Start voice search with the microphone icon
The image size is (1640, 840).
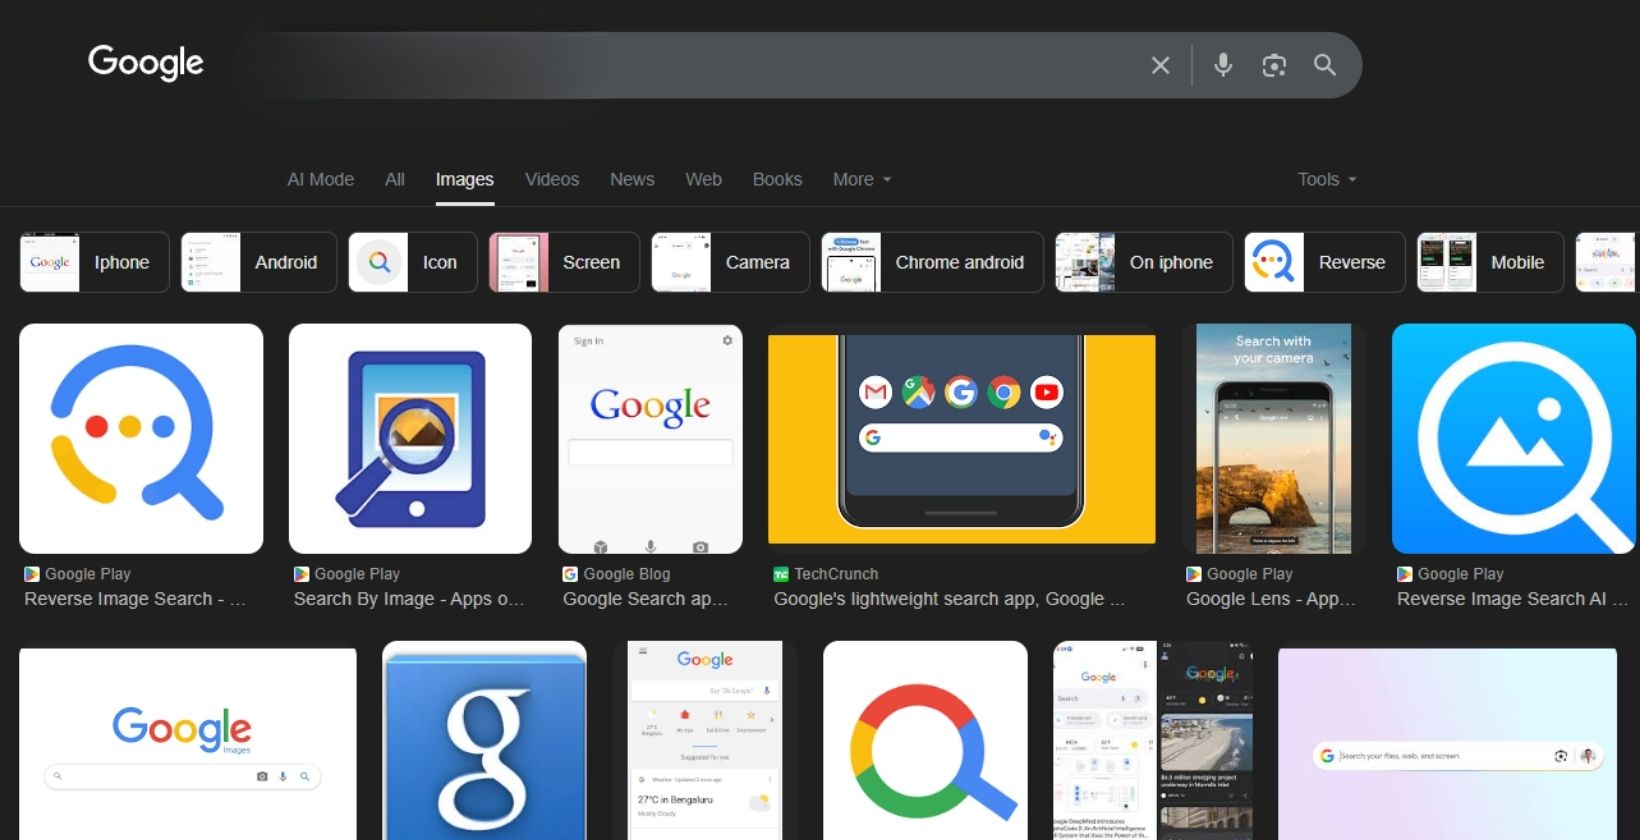click(1222, 65)
